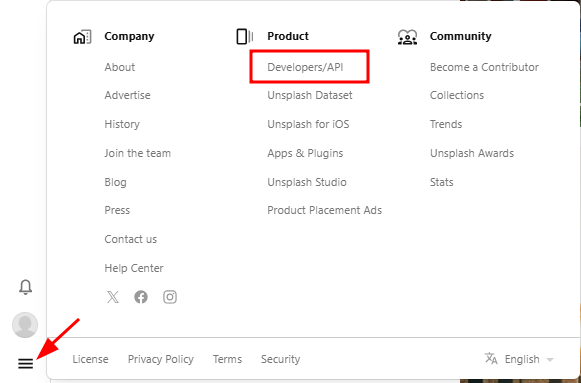The width and height of the screenshot is (581, 383).
Task: Click the Community heading
Action: (461, 36)
